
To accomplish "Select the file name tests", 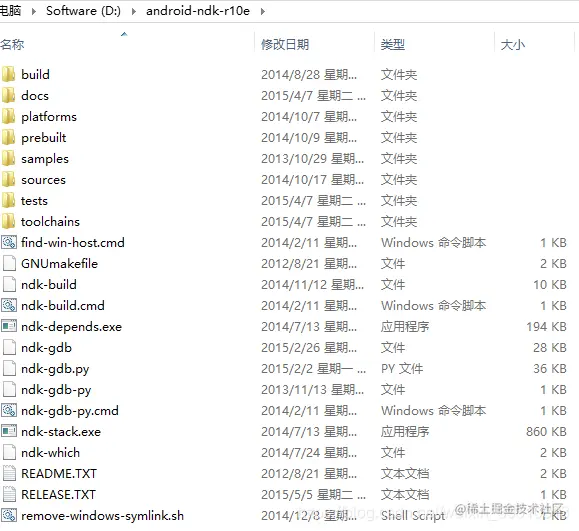I will pyautogui.click(x=34, y=201).
